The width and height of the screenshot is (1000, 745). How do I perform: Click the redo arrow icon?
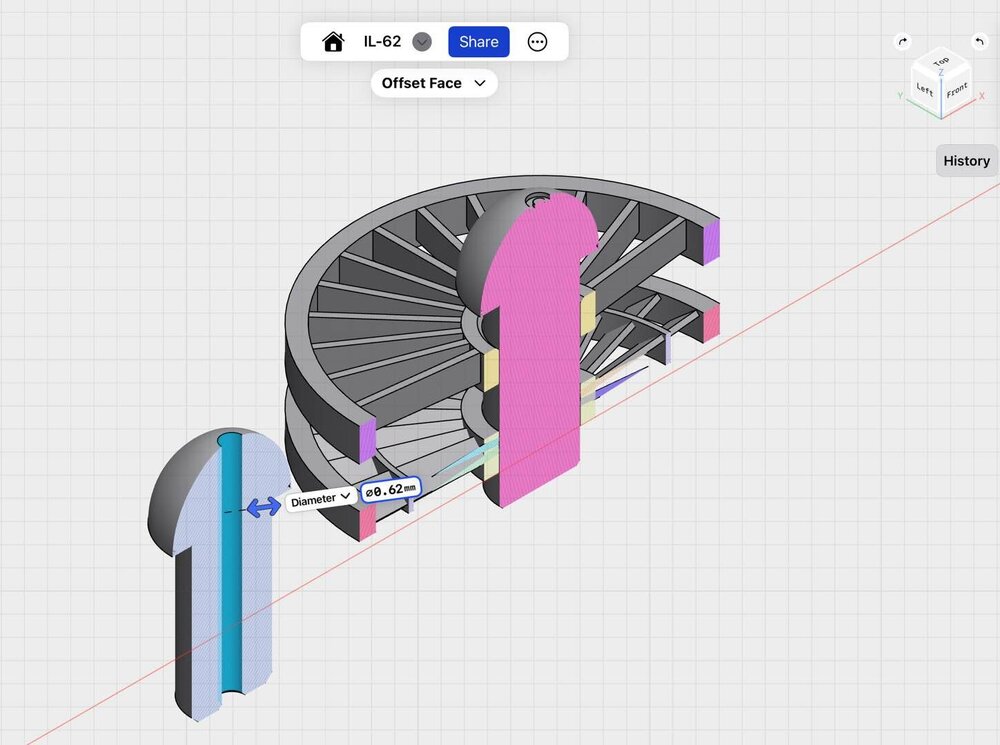902,42
